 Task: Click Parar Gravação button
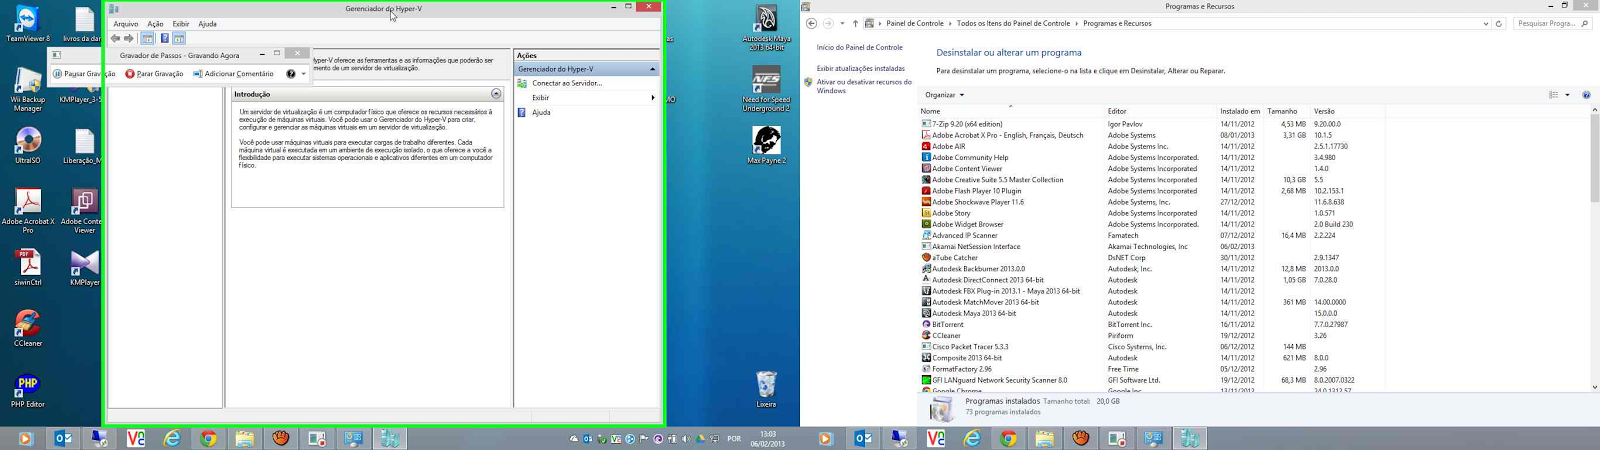[154, 73]
